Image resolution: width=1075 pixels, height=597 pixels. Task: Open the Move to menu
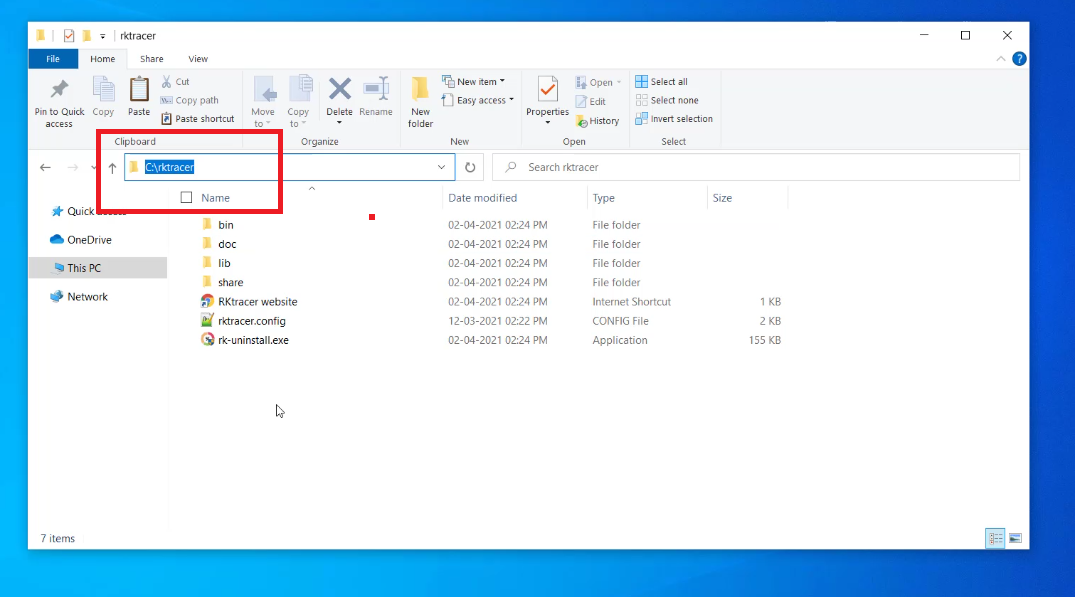click(263, 102)
